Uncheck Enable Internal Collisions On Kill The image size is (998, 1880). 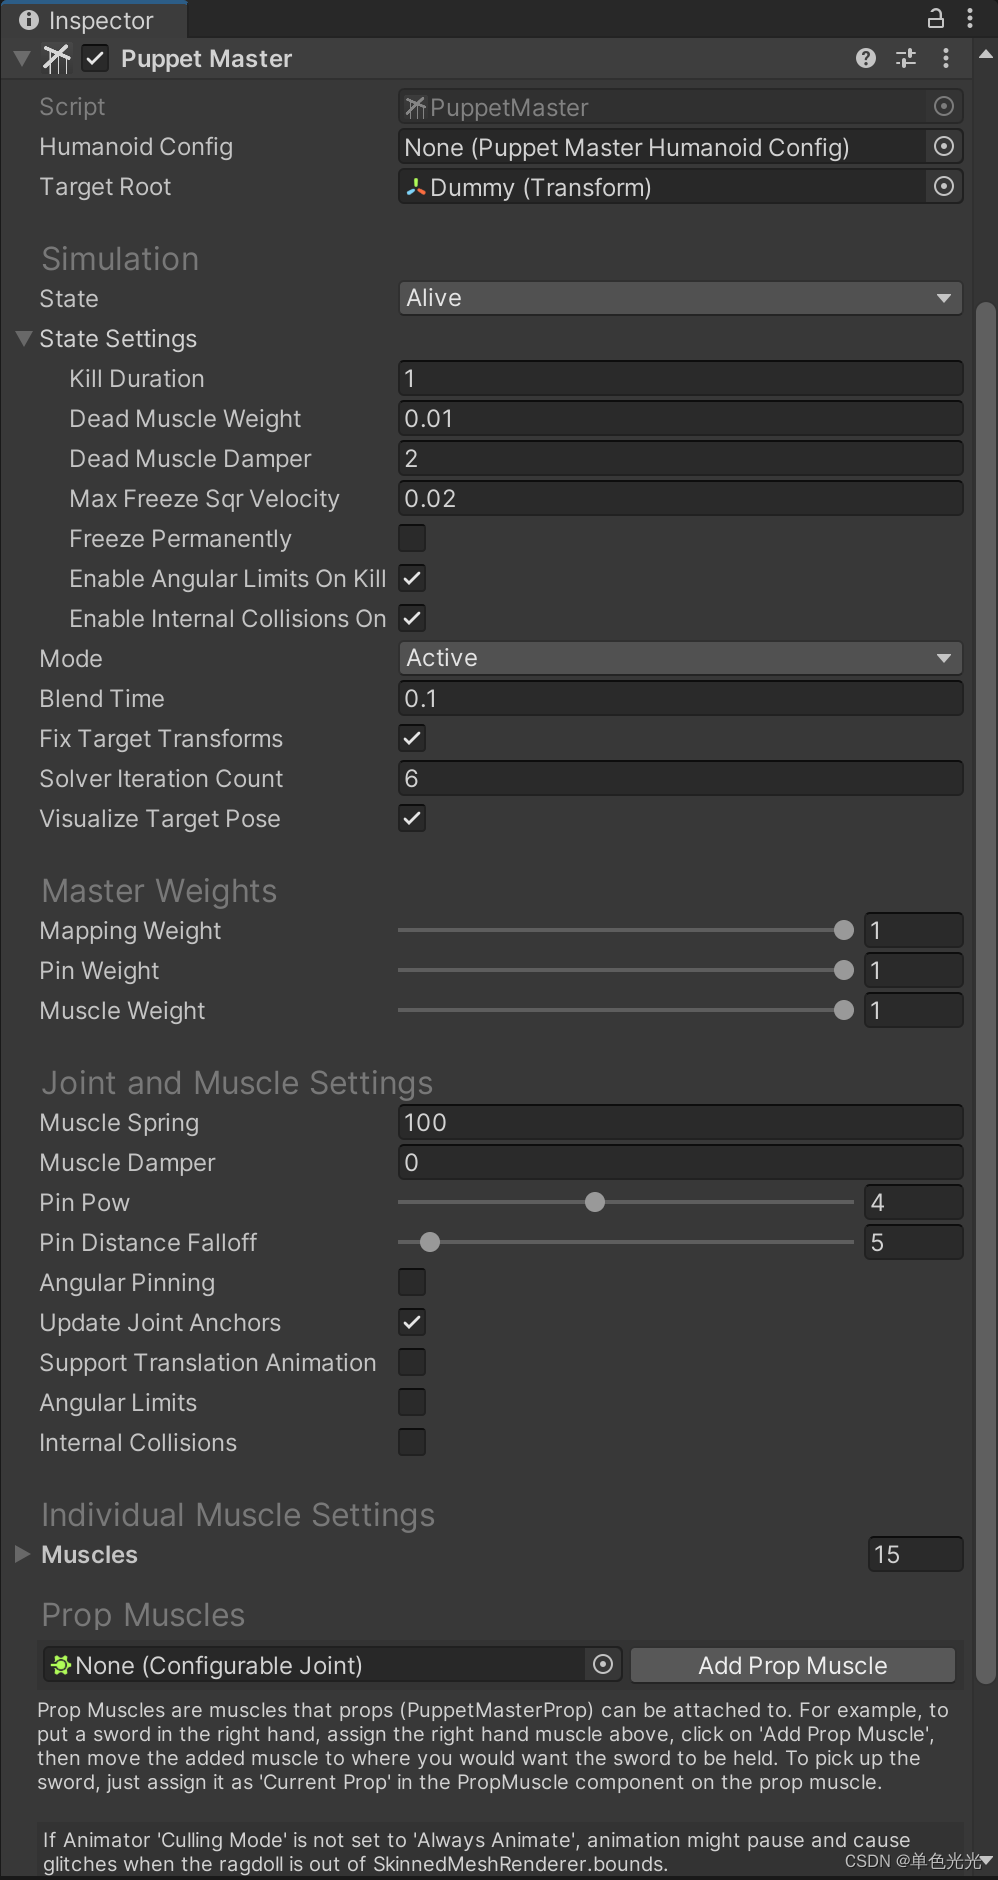pyautogui.click(x=412, y=618)
